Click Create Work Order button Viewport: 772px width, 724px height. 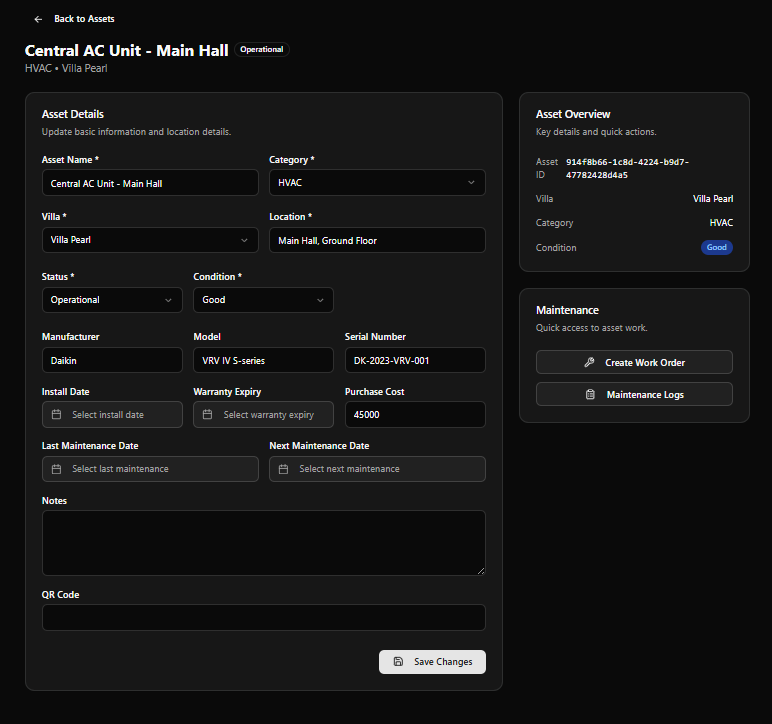[634, 362]
